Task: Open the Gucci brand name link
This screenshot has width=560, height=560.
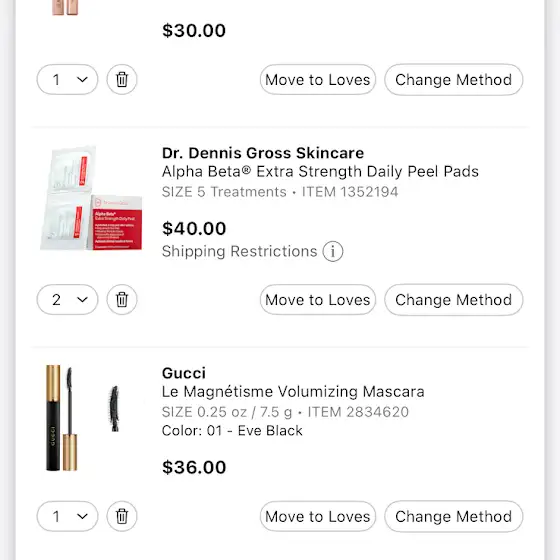Action: 184,373
